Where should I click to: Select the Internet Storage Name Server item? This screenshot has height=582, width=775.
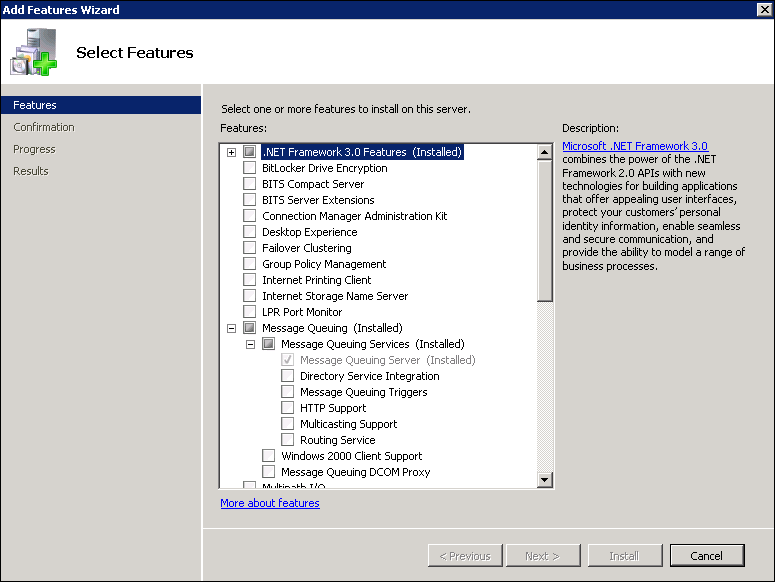335,296
